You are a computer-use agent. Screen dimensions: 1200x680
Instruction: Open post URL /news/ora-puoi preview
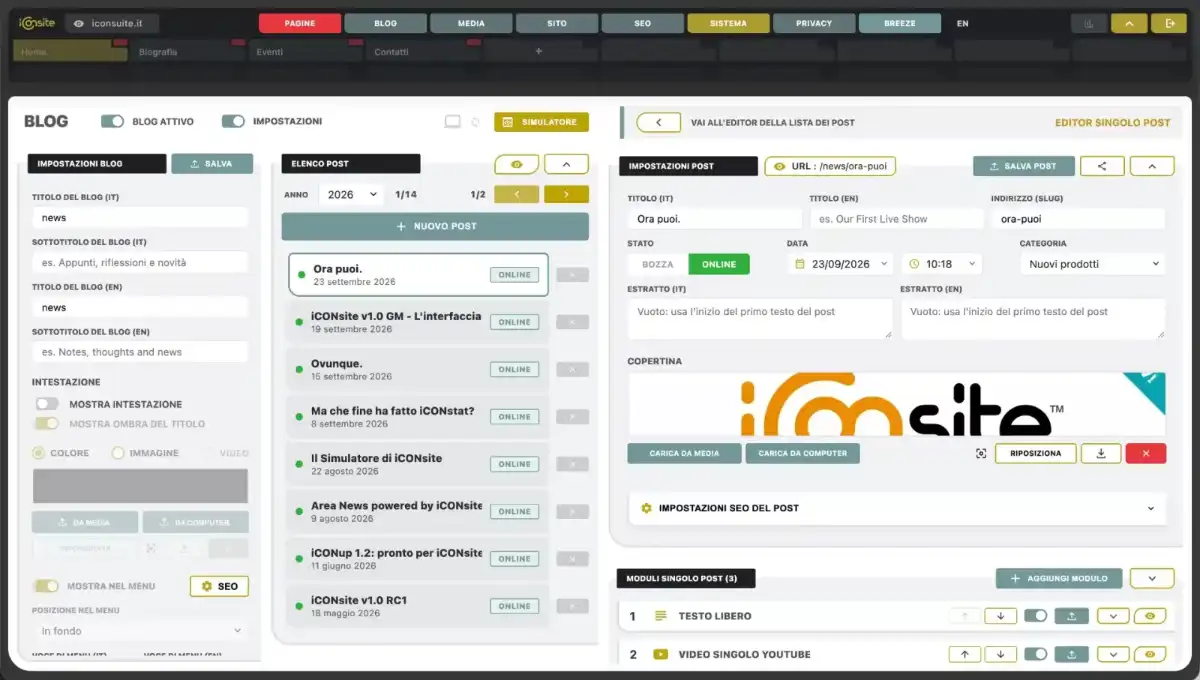(830, 166)
